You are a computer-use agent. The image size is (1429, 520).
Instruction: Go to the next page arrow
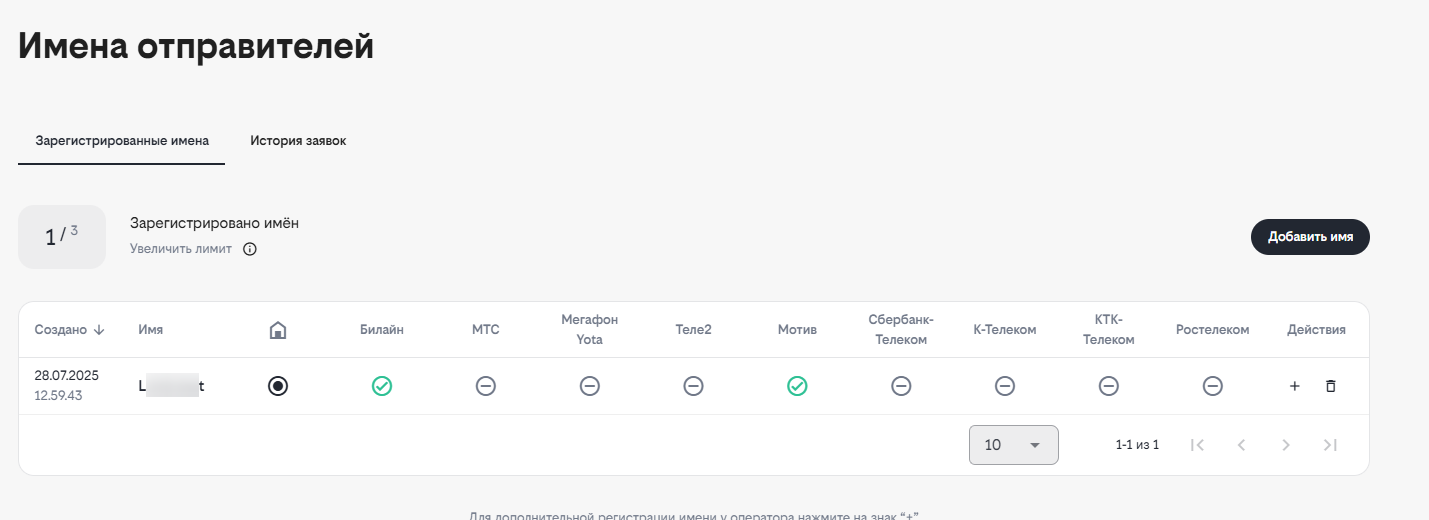1286,445
